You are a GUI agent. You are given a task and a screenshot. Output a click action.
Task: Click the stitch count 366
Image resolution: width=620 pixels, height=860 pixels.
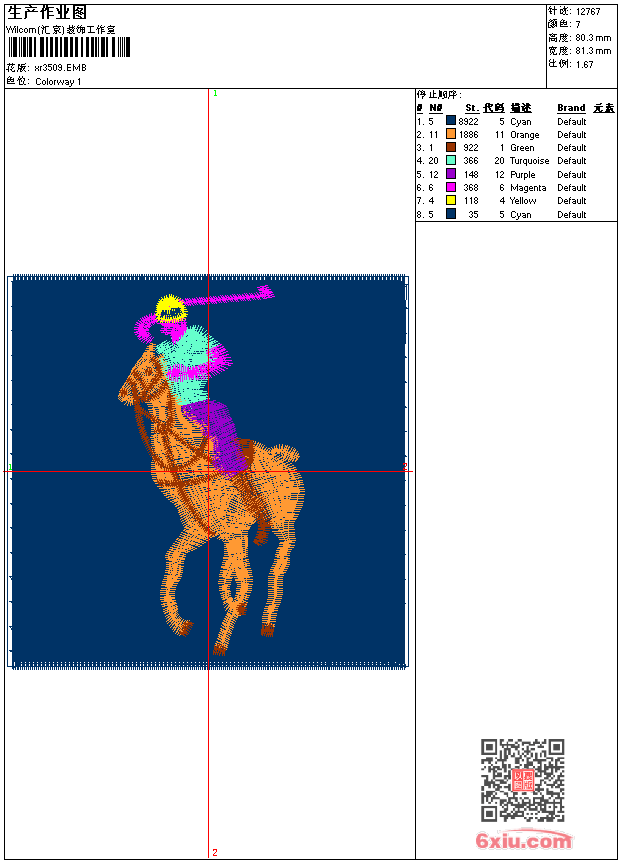pos(471,161)
